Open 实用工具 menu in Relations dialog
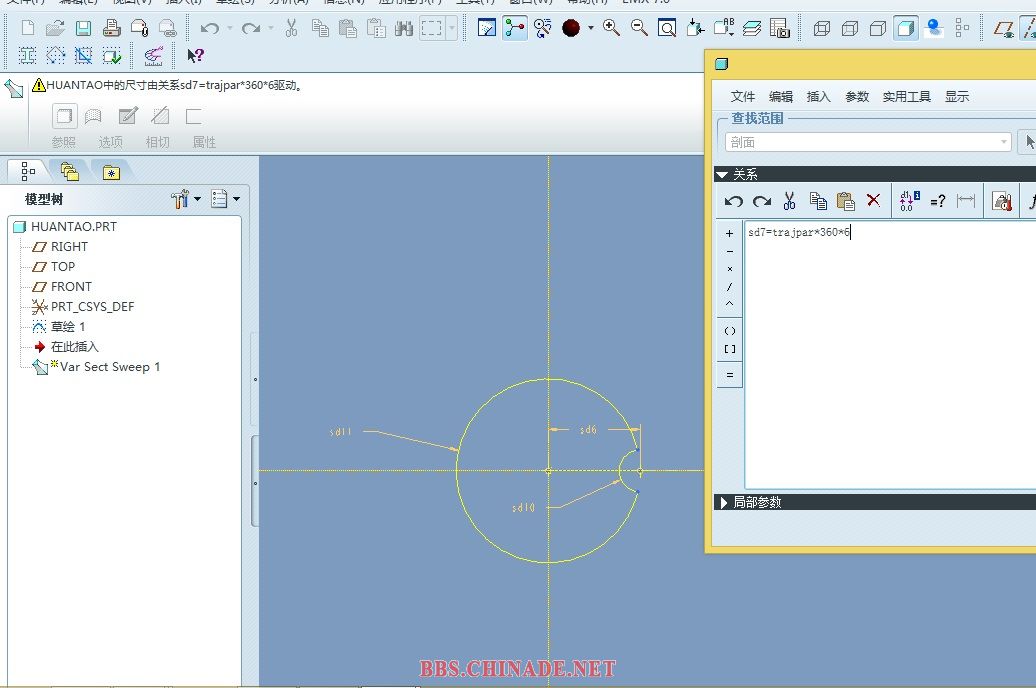 (906, 96)
